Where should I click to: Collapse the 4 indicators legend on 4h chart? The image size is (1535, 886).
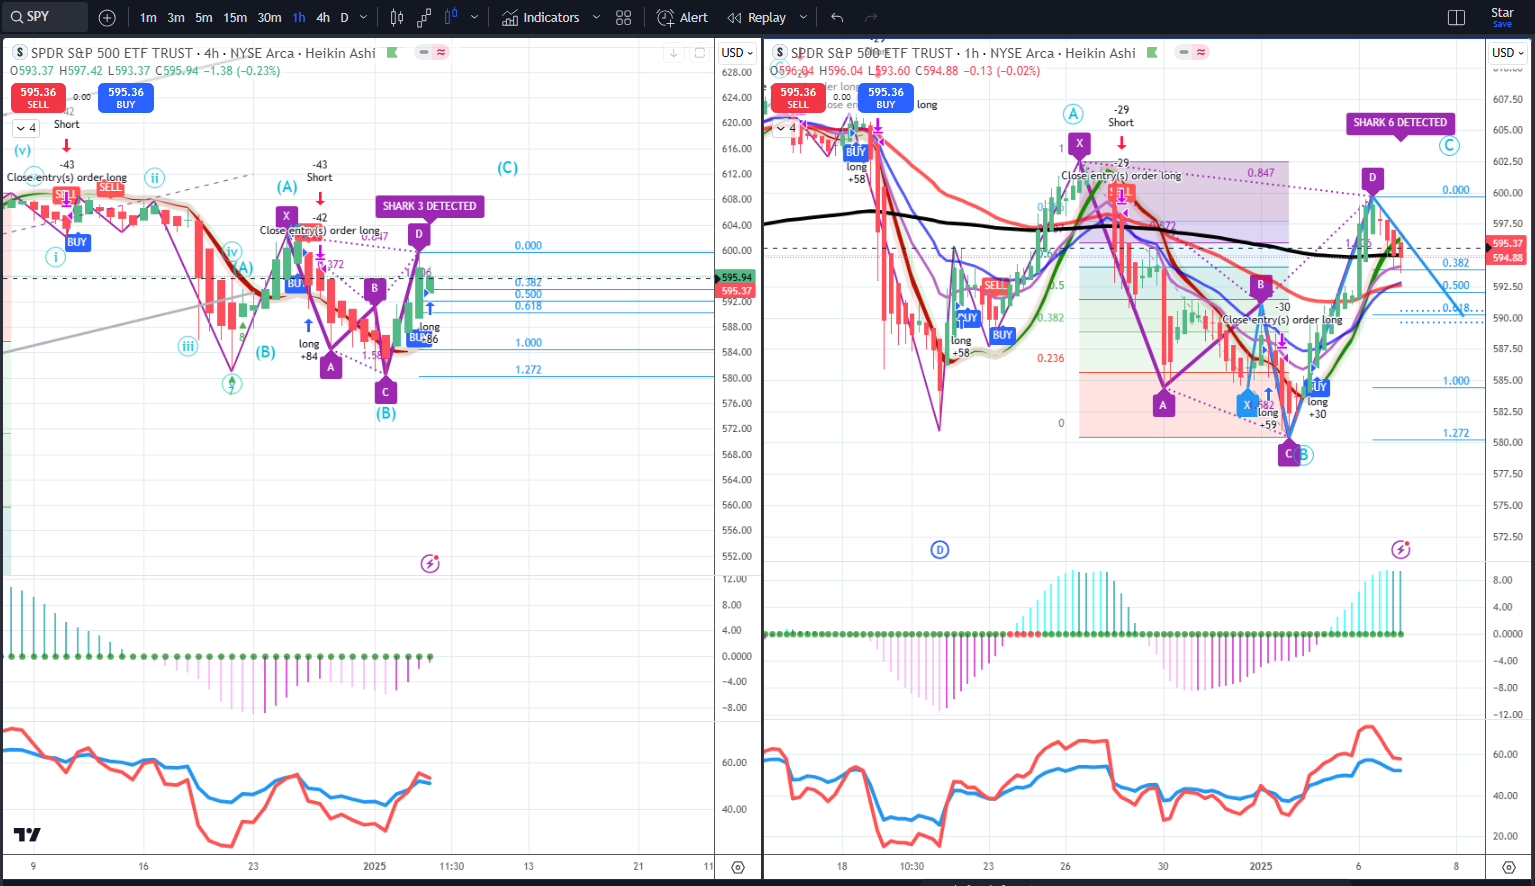click(x=26, y=128)
